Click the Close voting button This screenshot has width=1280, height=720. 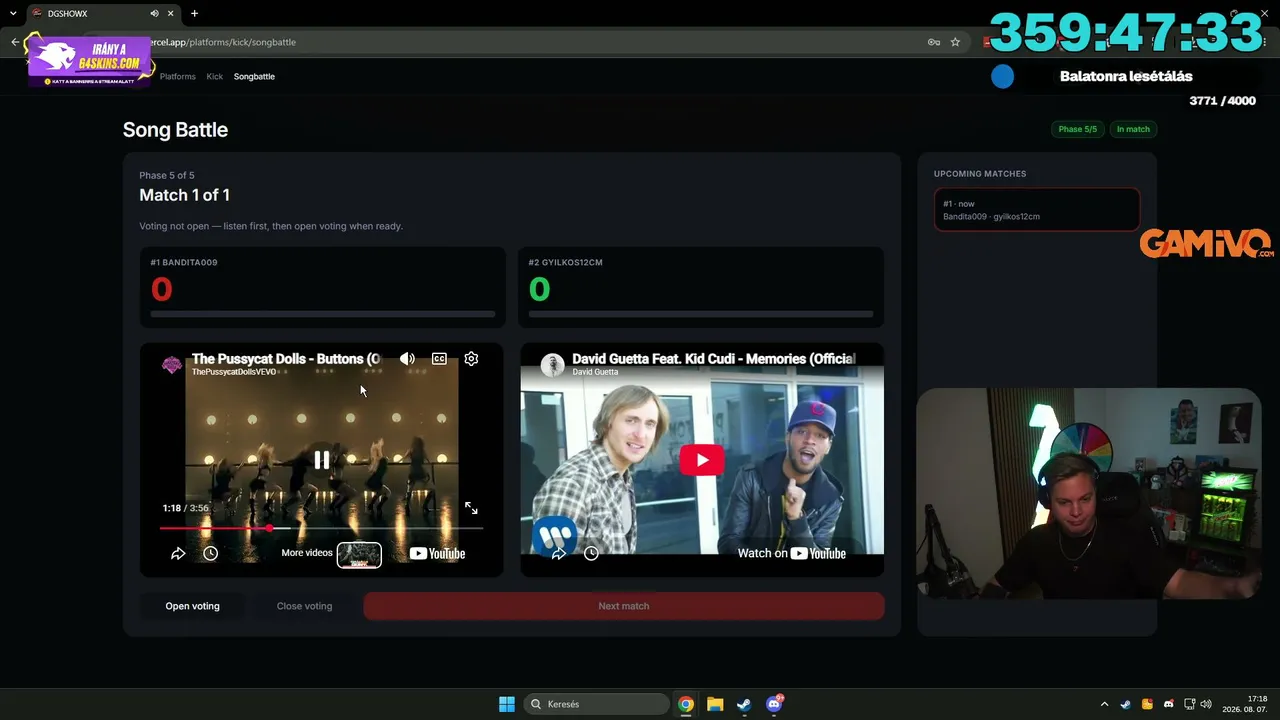click(304, 606)
